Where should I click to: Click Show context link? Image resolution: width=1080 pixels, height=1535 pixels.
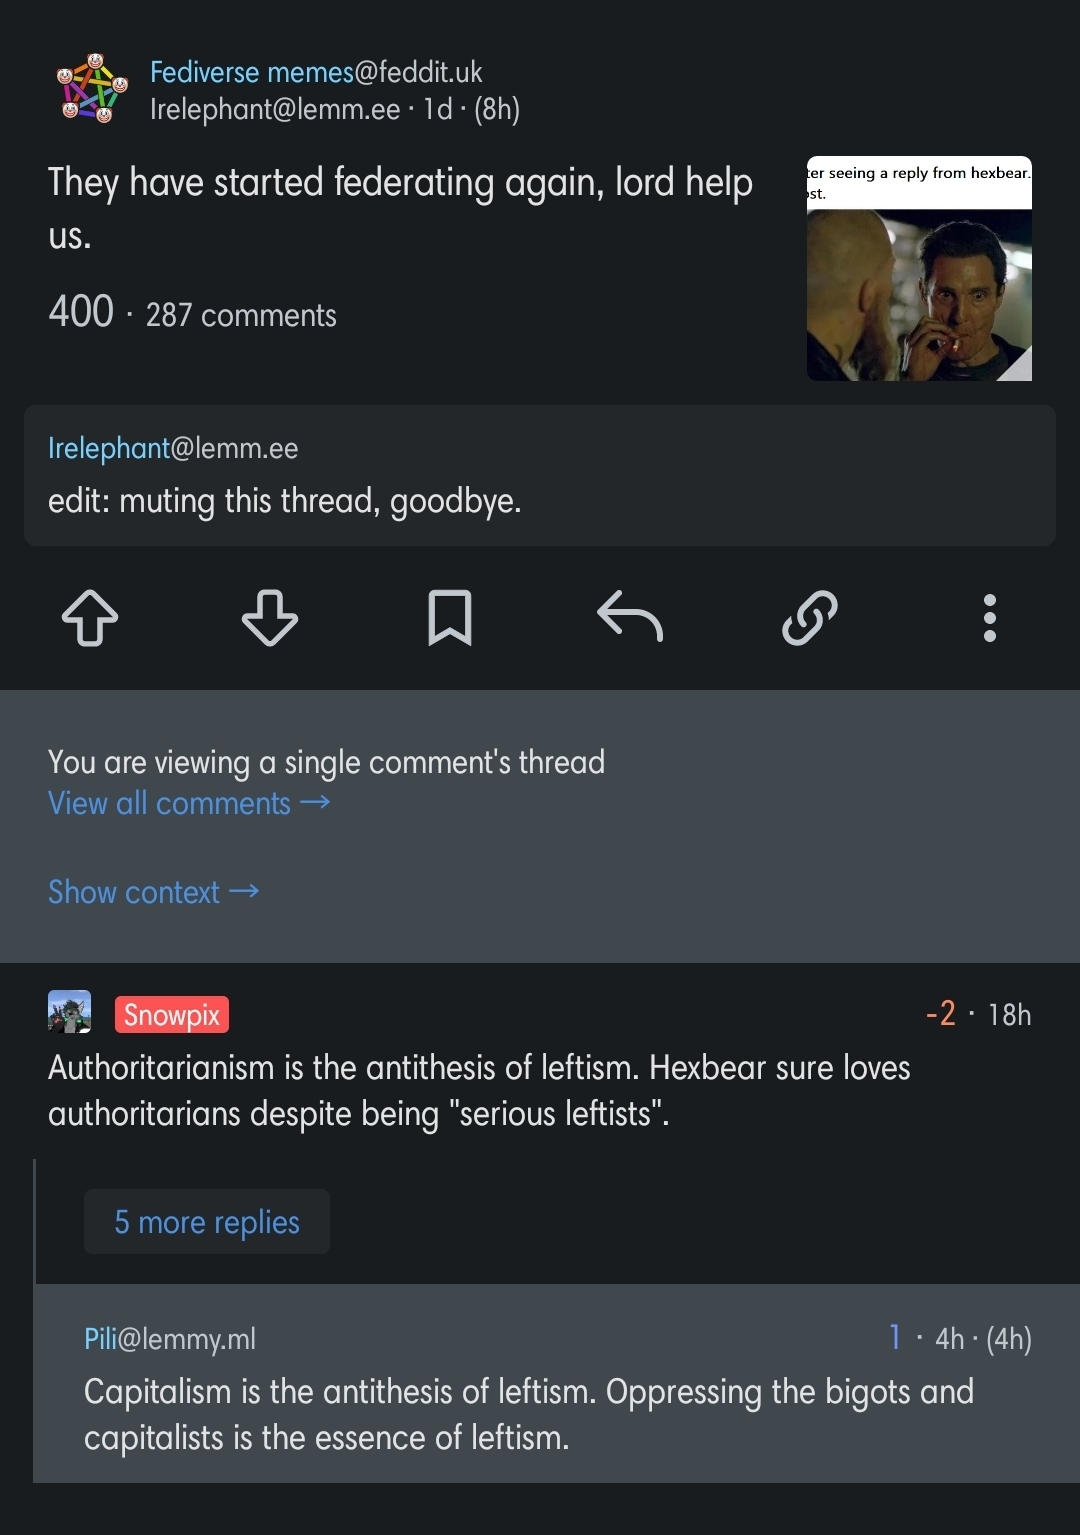point(154,892)
